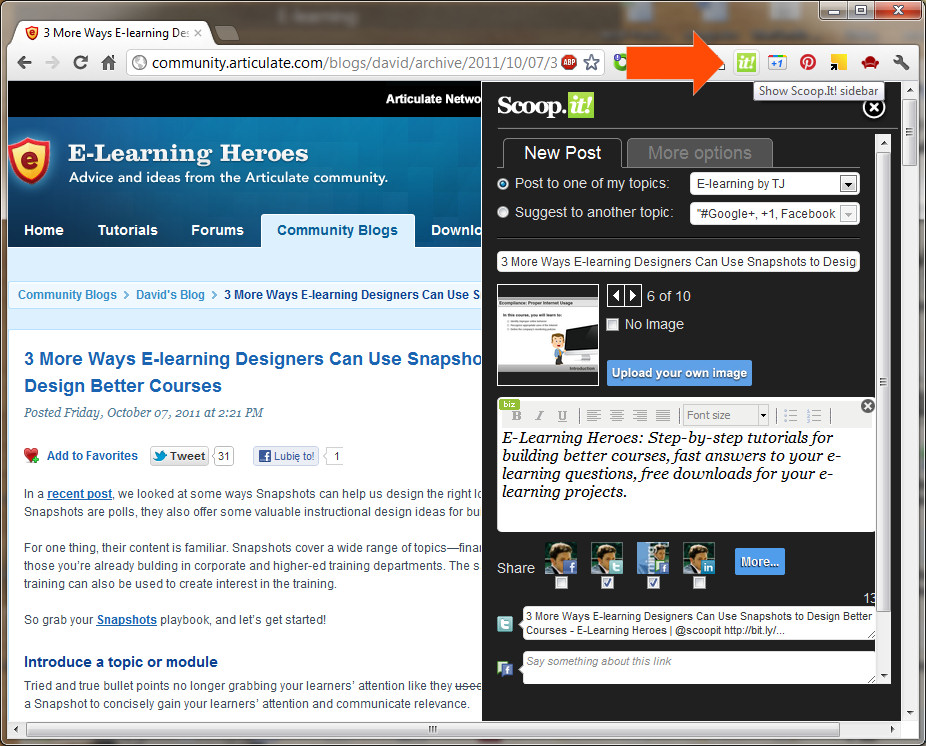The height and width of the screenshot is (746, 926).
Task: Open the 'recent post' link
Action: pyautogui.click(x=79, y=494)
